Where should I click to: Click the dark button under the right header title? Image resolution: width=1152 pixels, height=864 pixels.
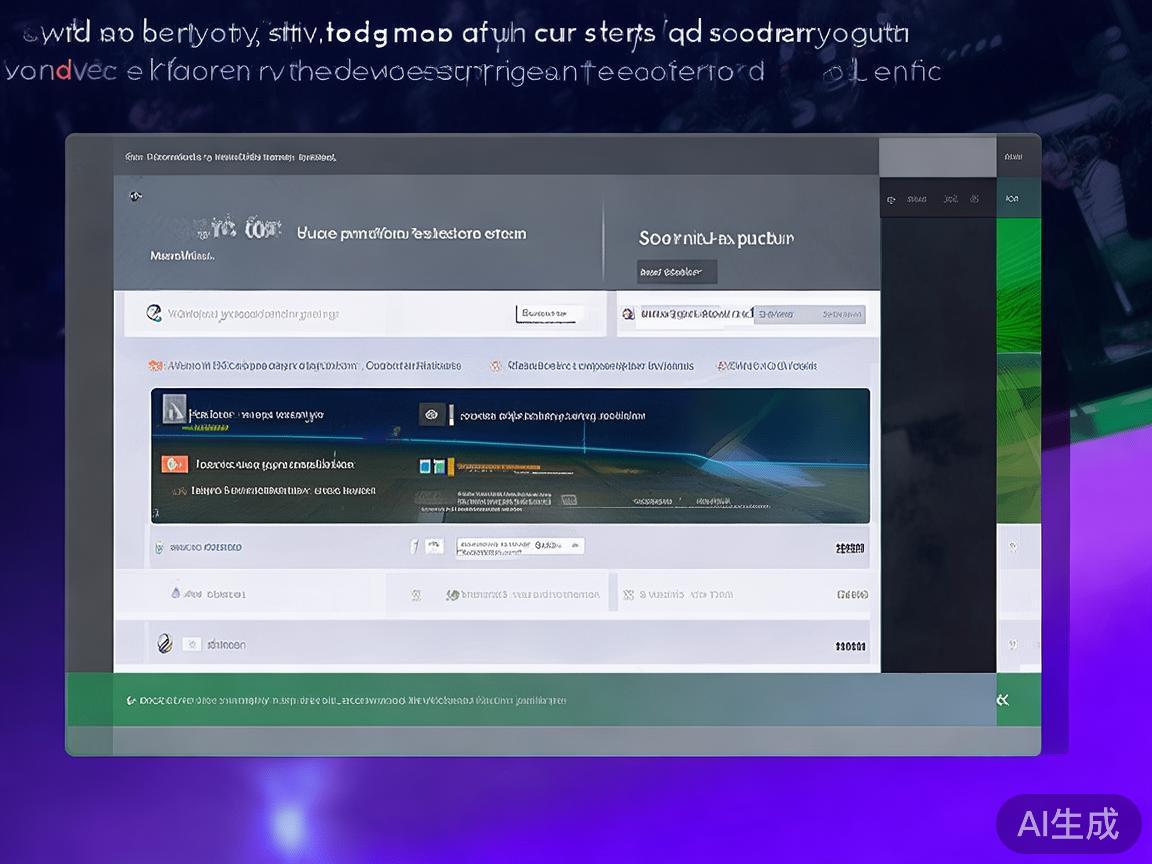tap(677, 272)
